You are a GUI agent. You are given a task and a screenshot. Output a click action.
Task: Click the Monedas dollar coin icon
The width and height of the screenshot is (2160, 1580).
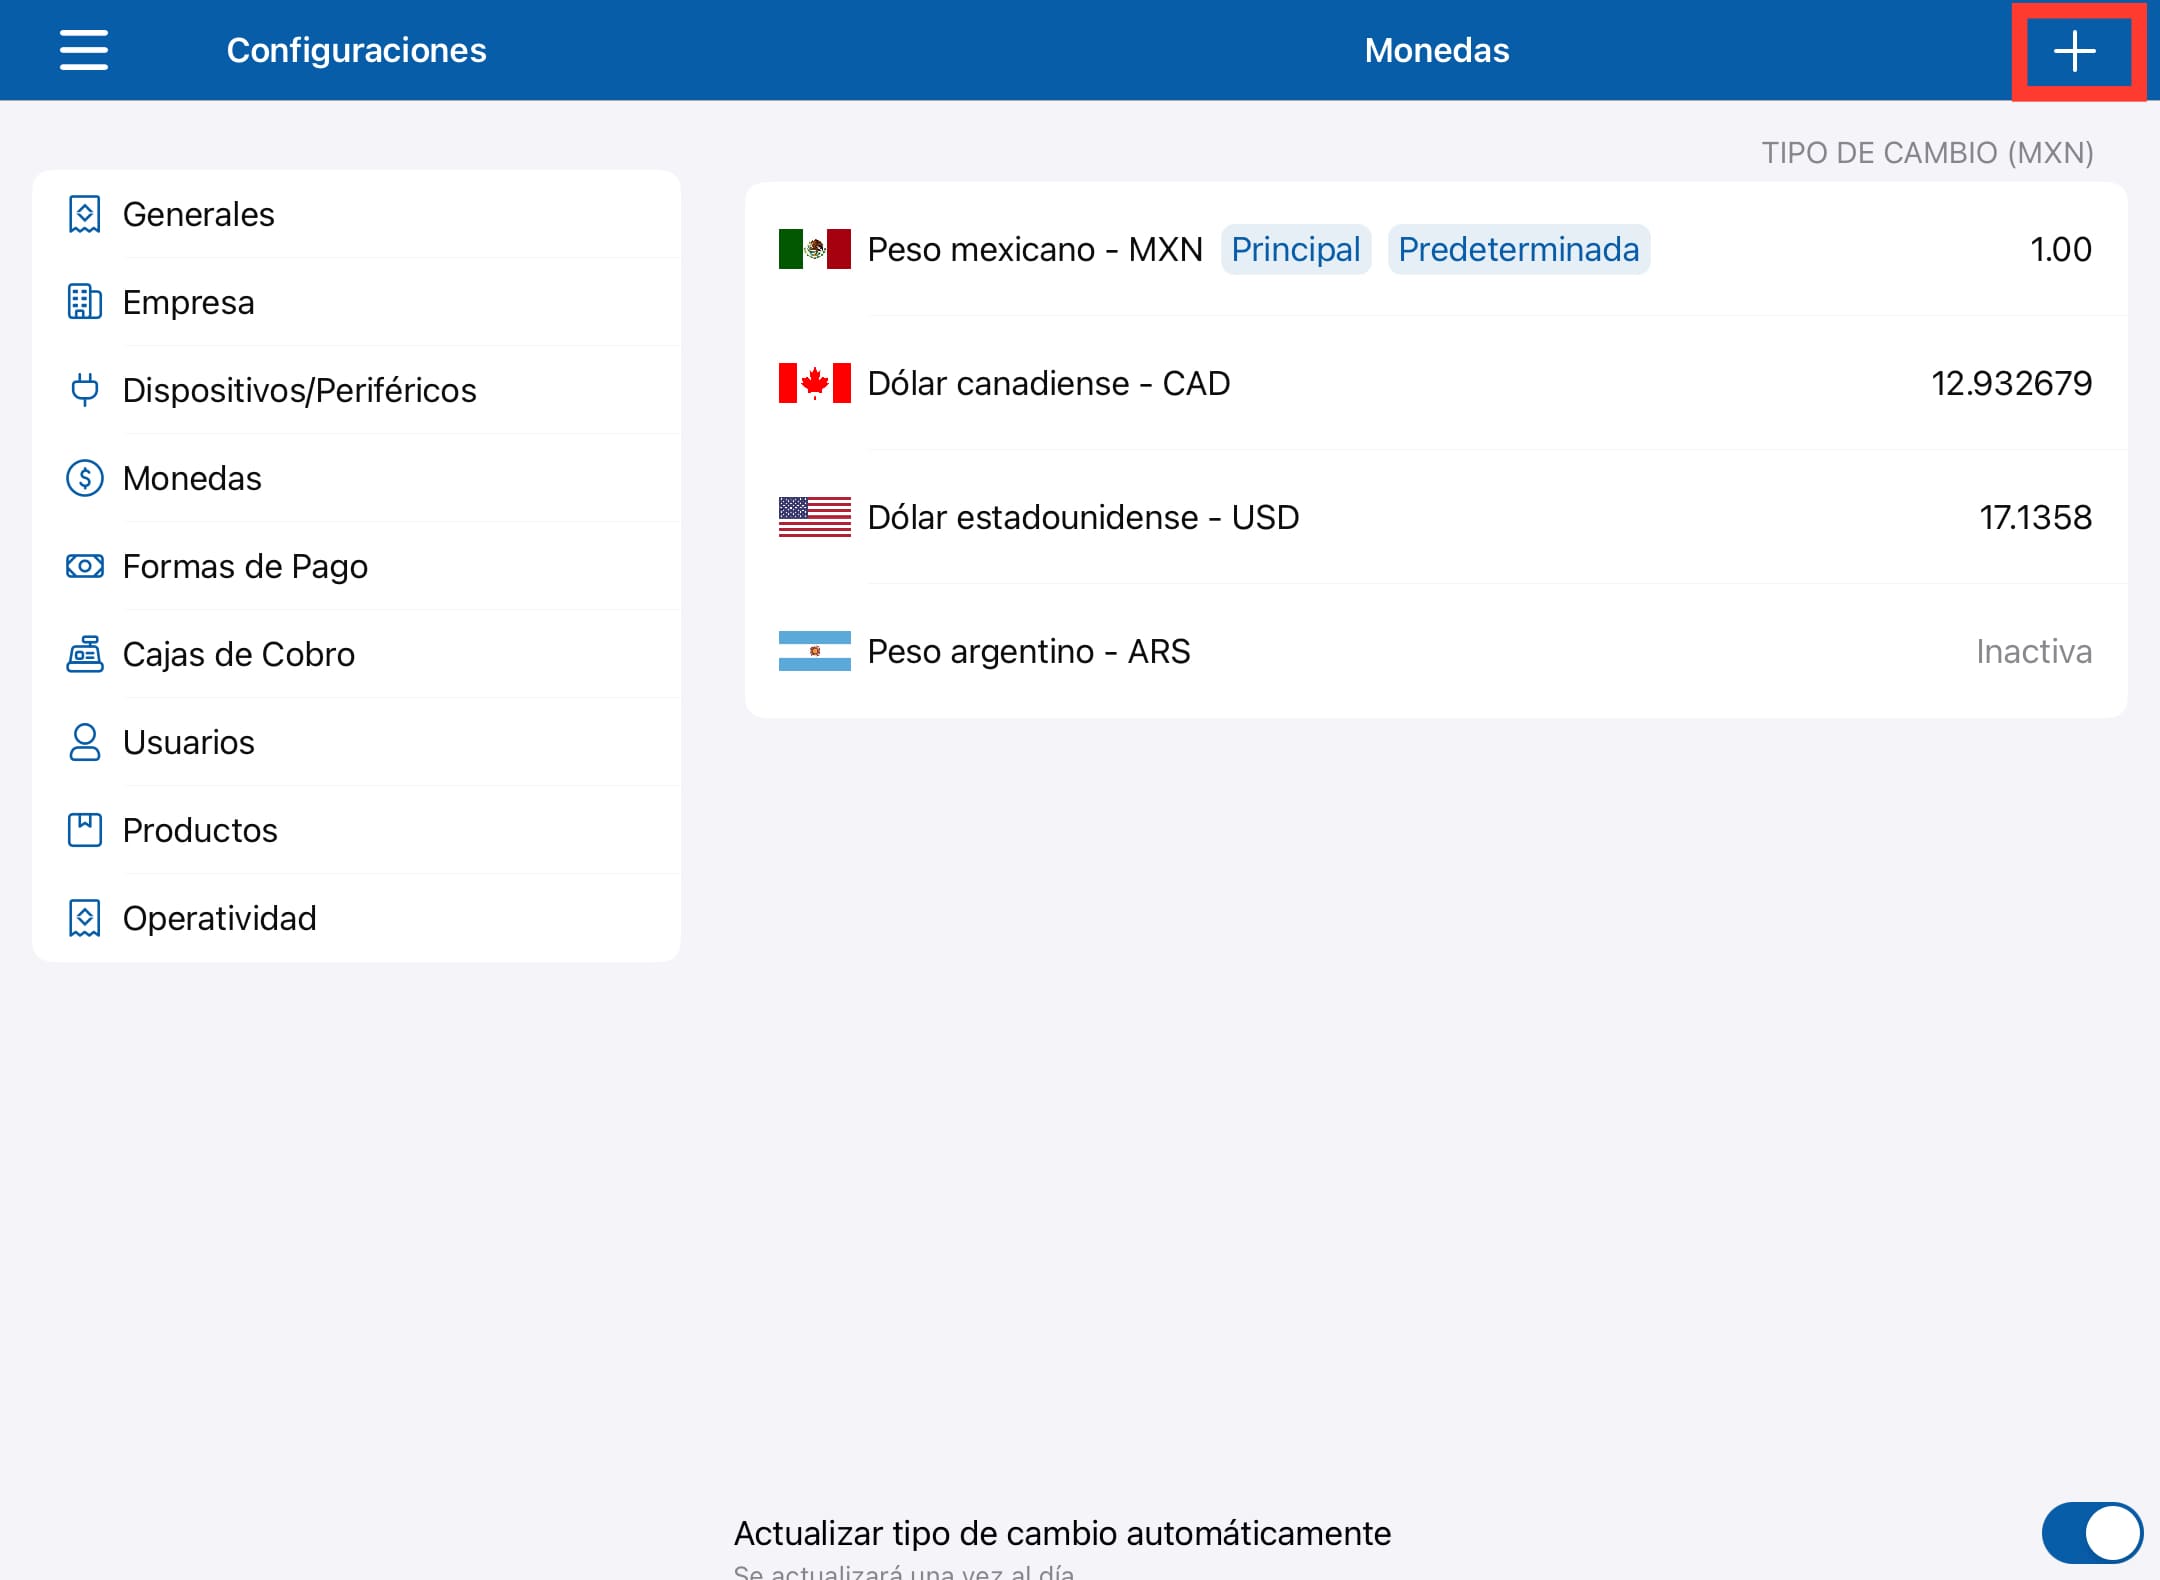[85, 478]
